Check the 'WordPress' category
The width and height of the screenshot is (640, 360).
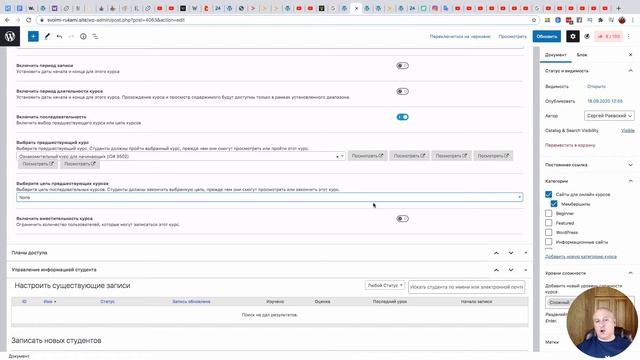point(549,232)
